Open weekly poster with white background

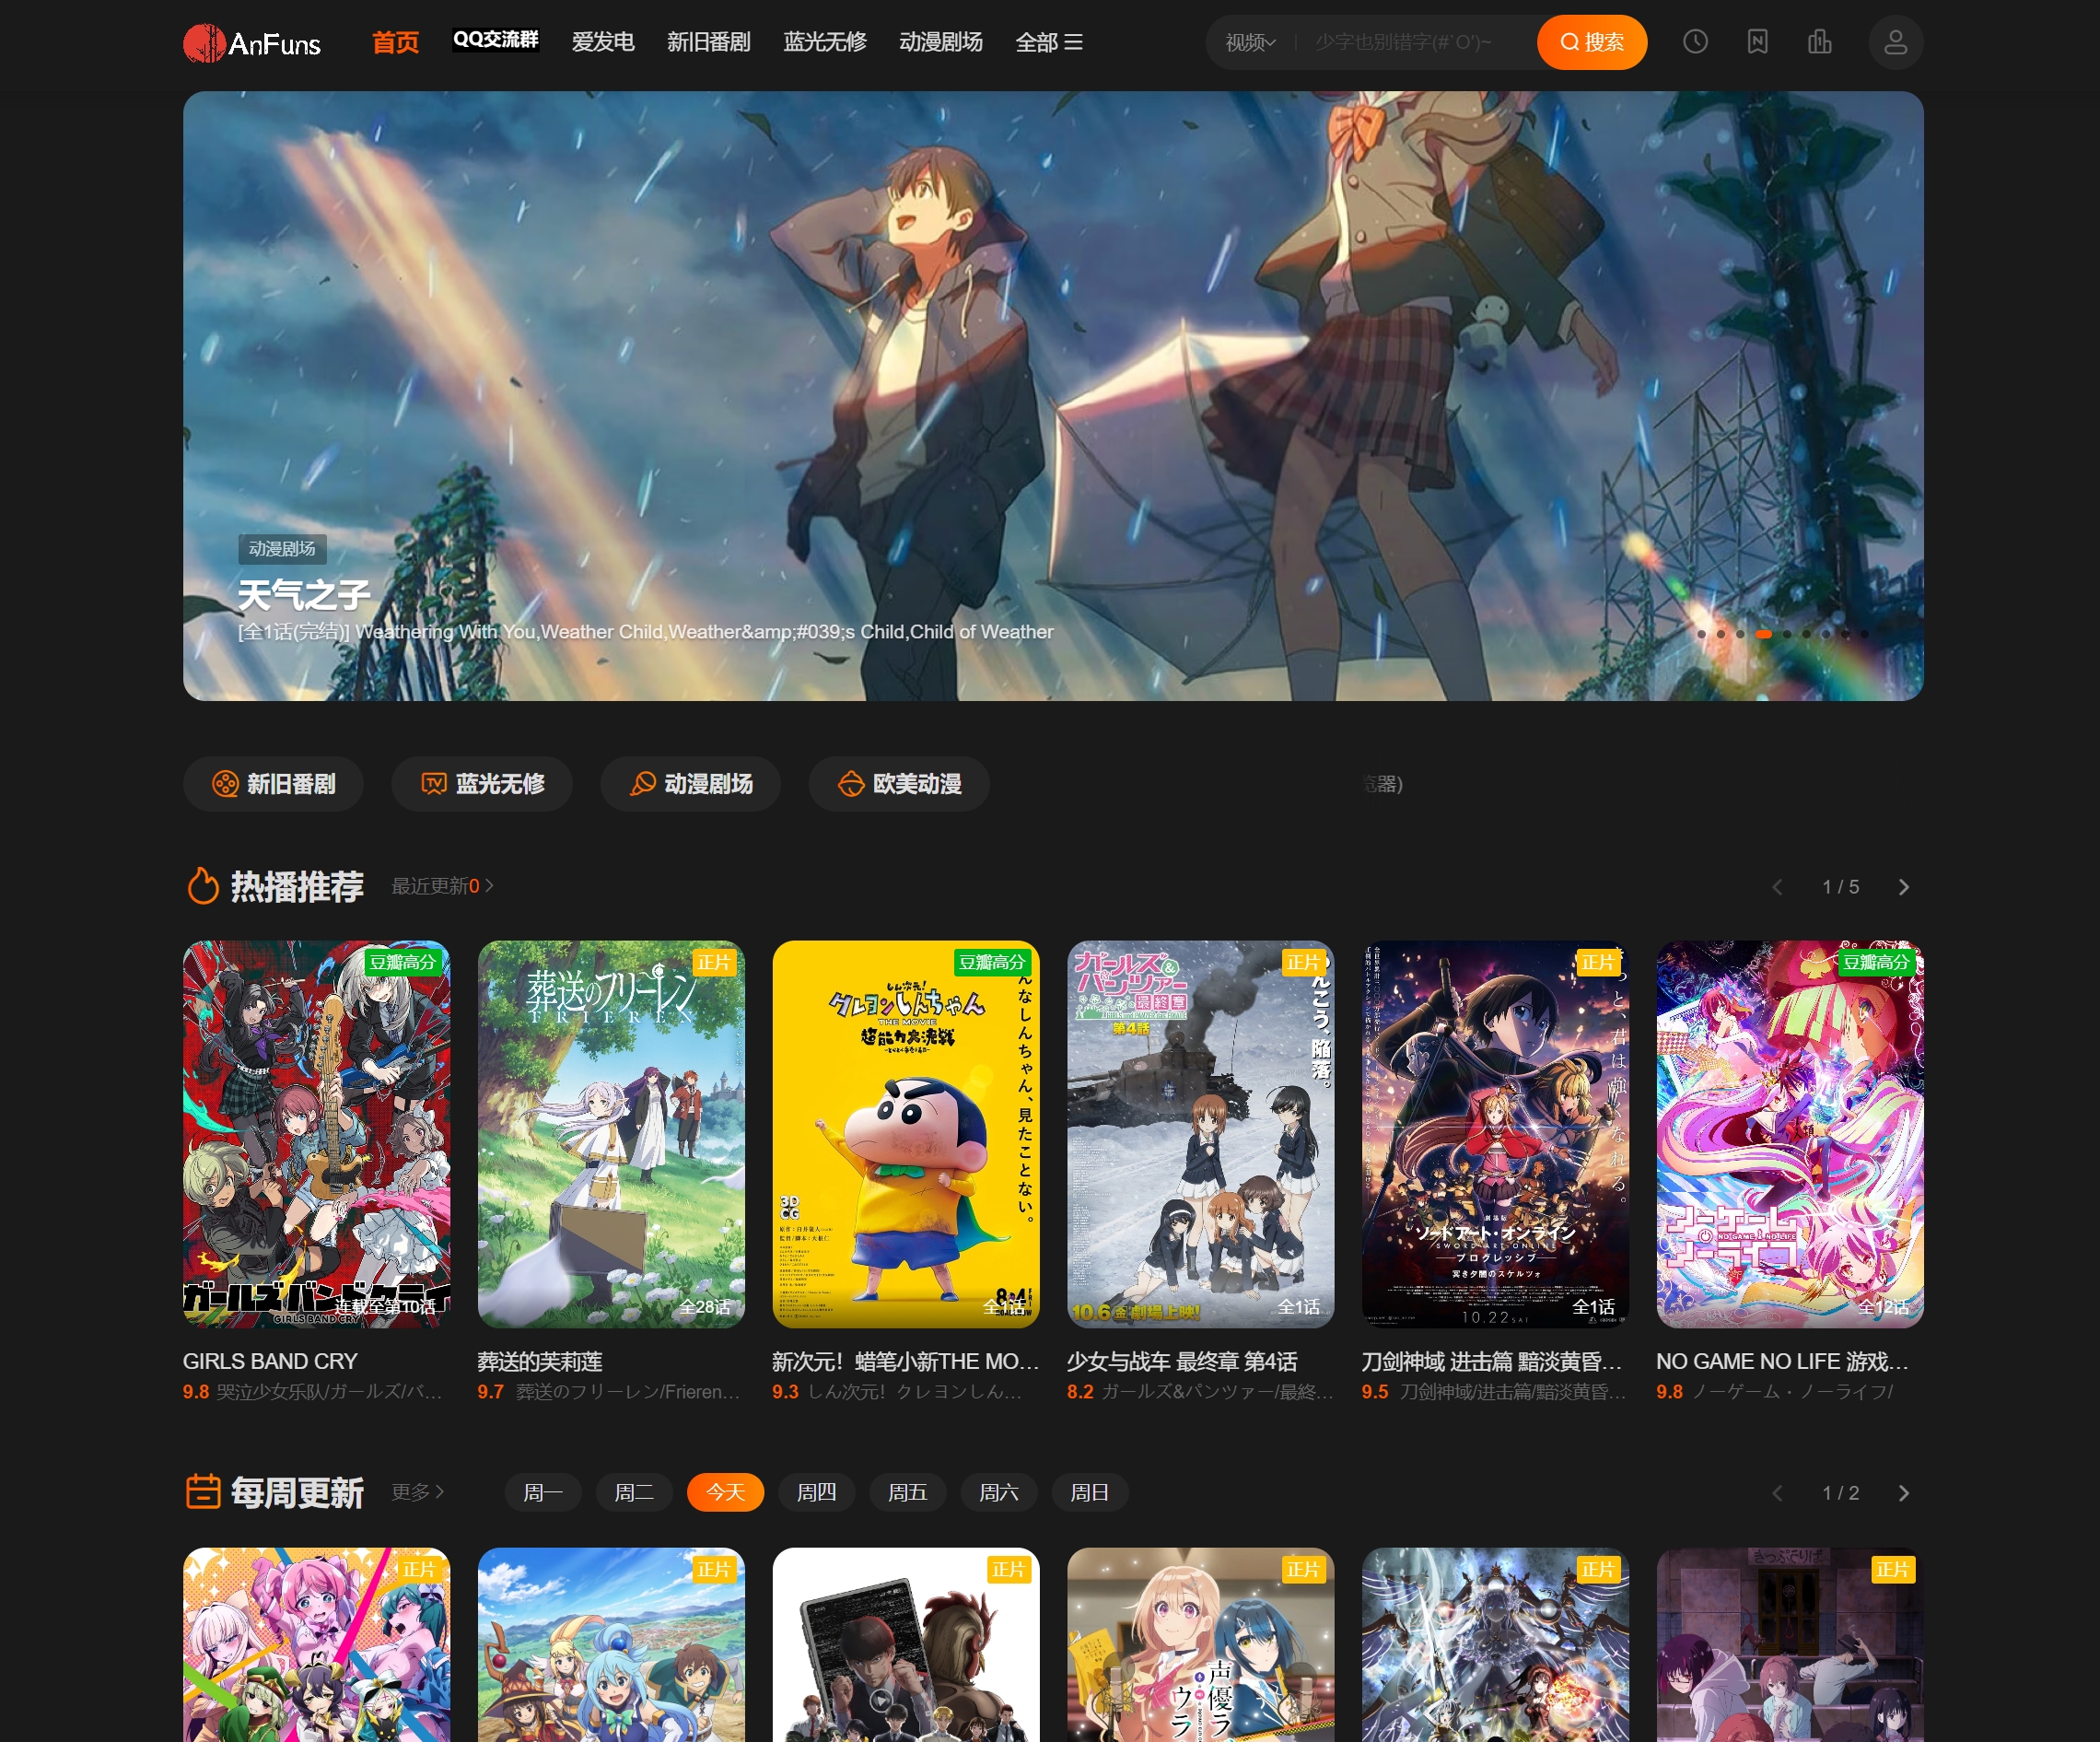[x=906, y=1645]
